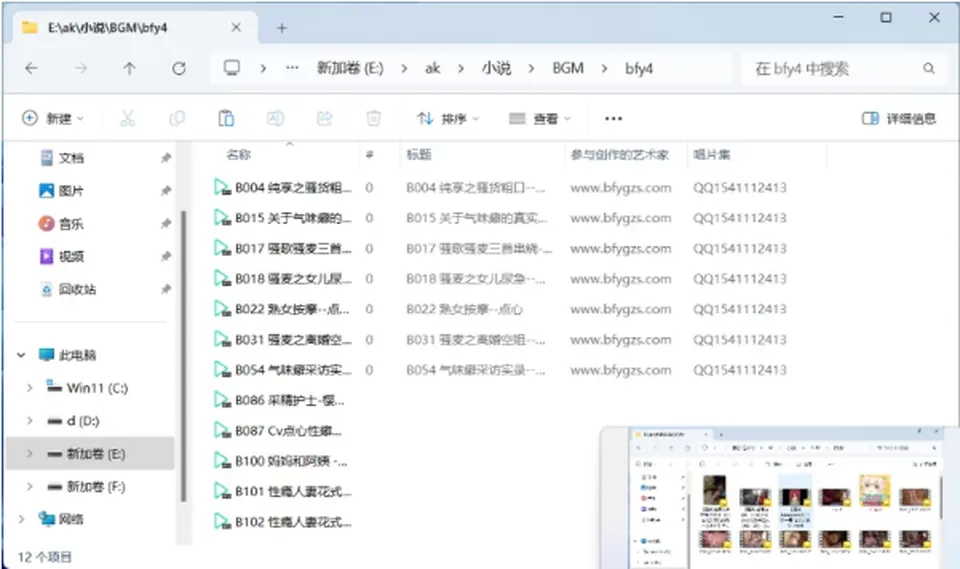Select the file B087 Cv点心
The image size is (960, 569).
[x=288, y=431]
